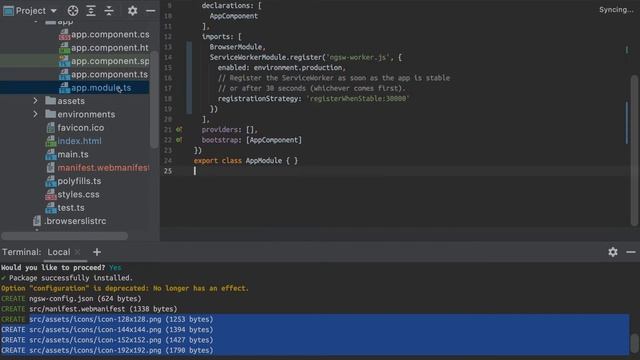The height and width of the screenshot is (360, 640).
Task: Open Terminal panel settings gear
Action: point(613,252)
